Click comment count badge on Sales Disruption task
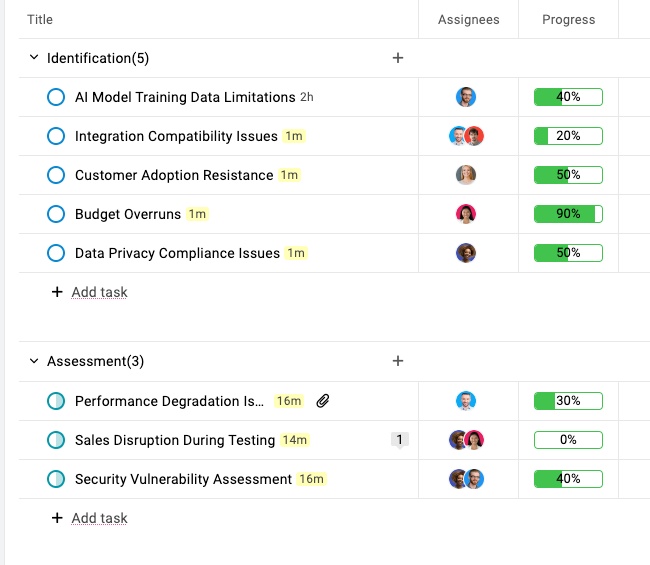 399,440
